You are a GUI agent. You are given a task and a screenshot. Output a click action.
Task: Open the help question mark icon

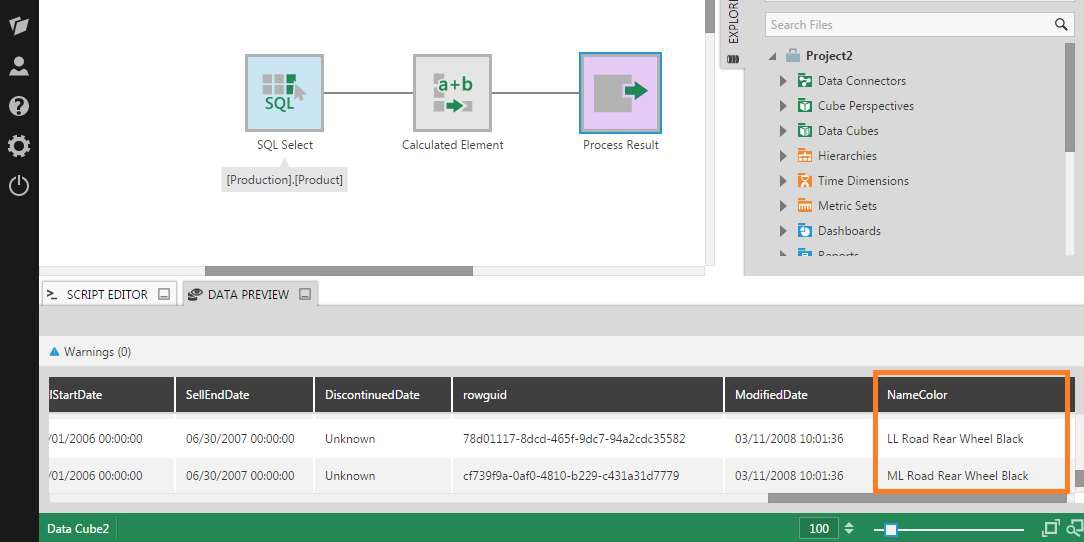tap(19, 106)
